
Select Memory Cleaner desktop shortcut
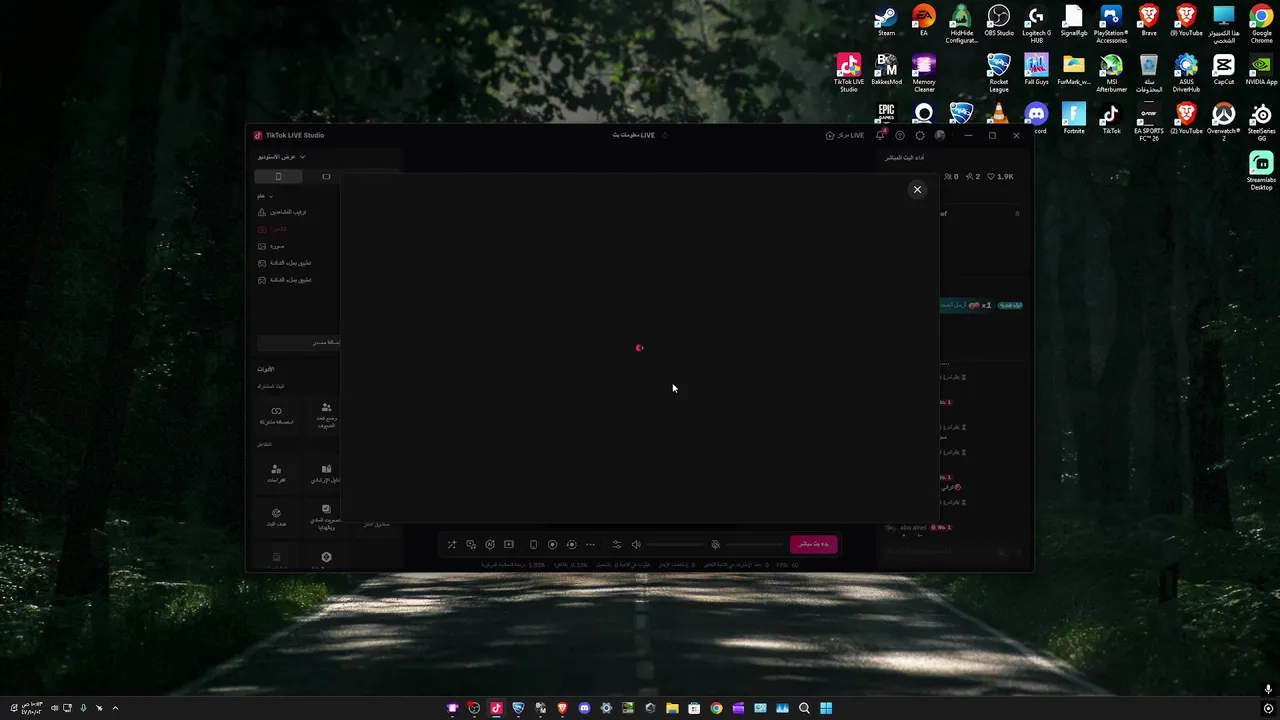pyautogui.click(x=924, y=72)
